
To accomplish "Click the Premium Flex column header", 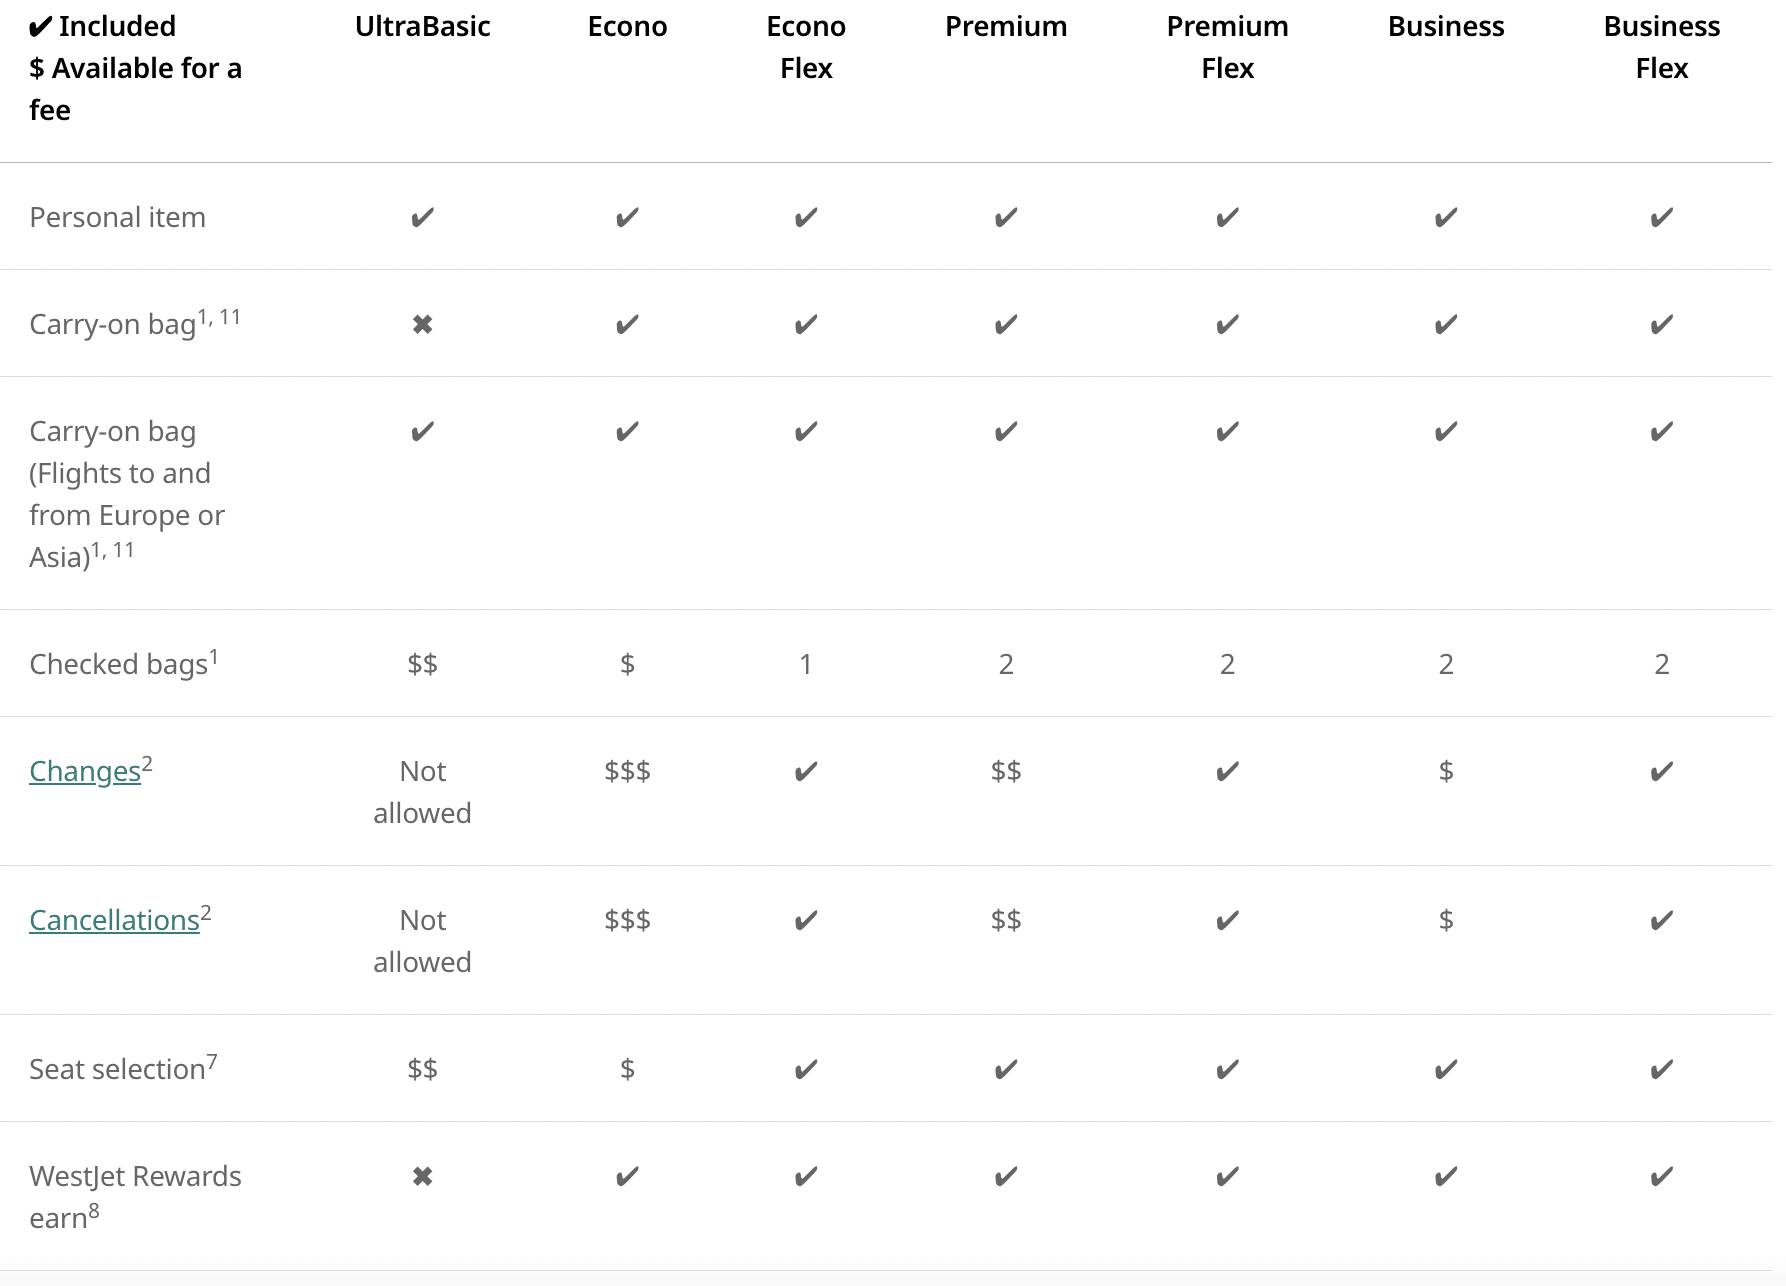I will (x=1227, y=47).
